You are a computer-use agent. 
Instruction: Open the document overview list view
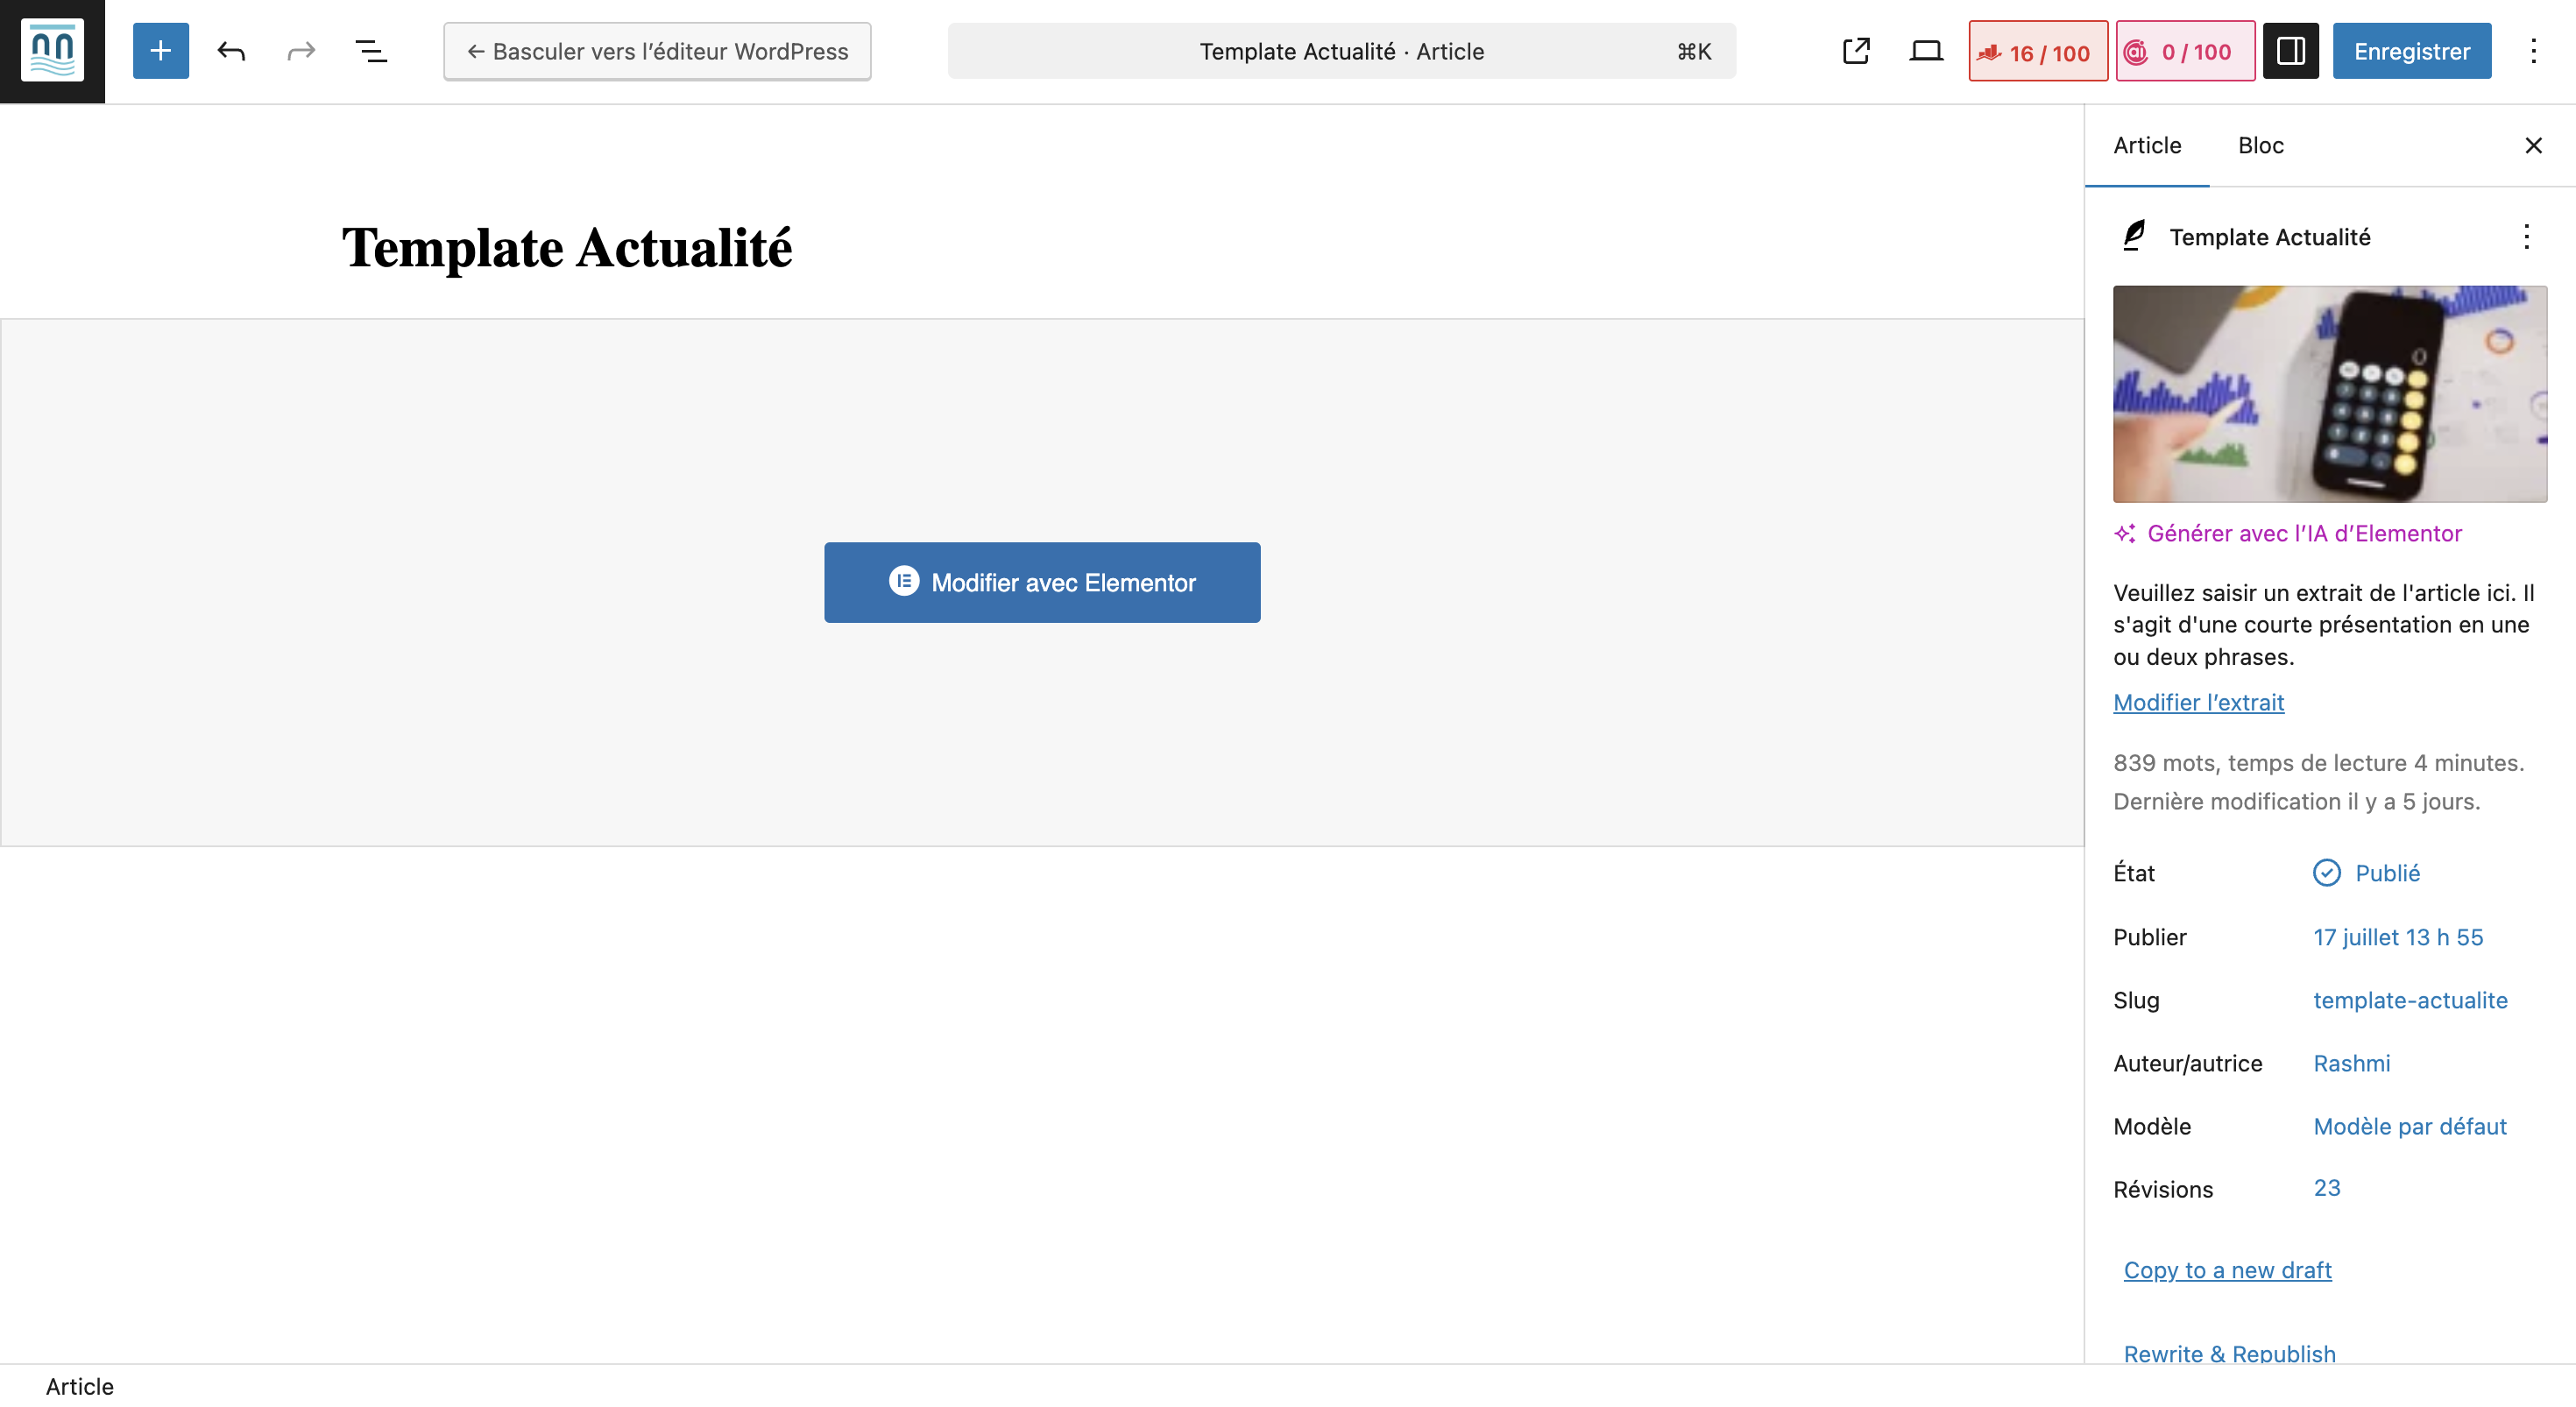[371, 51]
